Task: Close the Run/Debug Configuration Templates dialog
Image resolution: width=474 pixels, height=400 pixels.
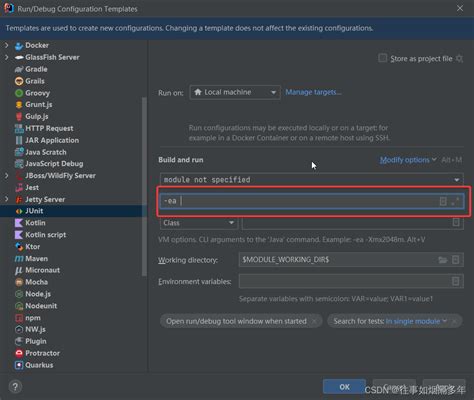Action: tap(460, 8)
